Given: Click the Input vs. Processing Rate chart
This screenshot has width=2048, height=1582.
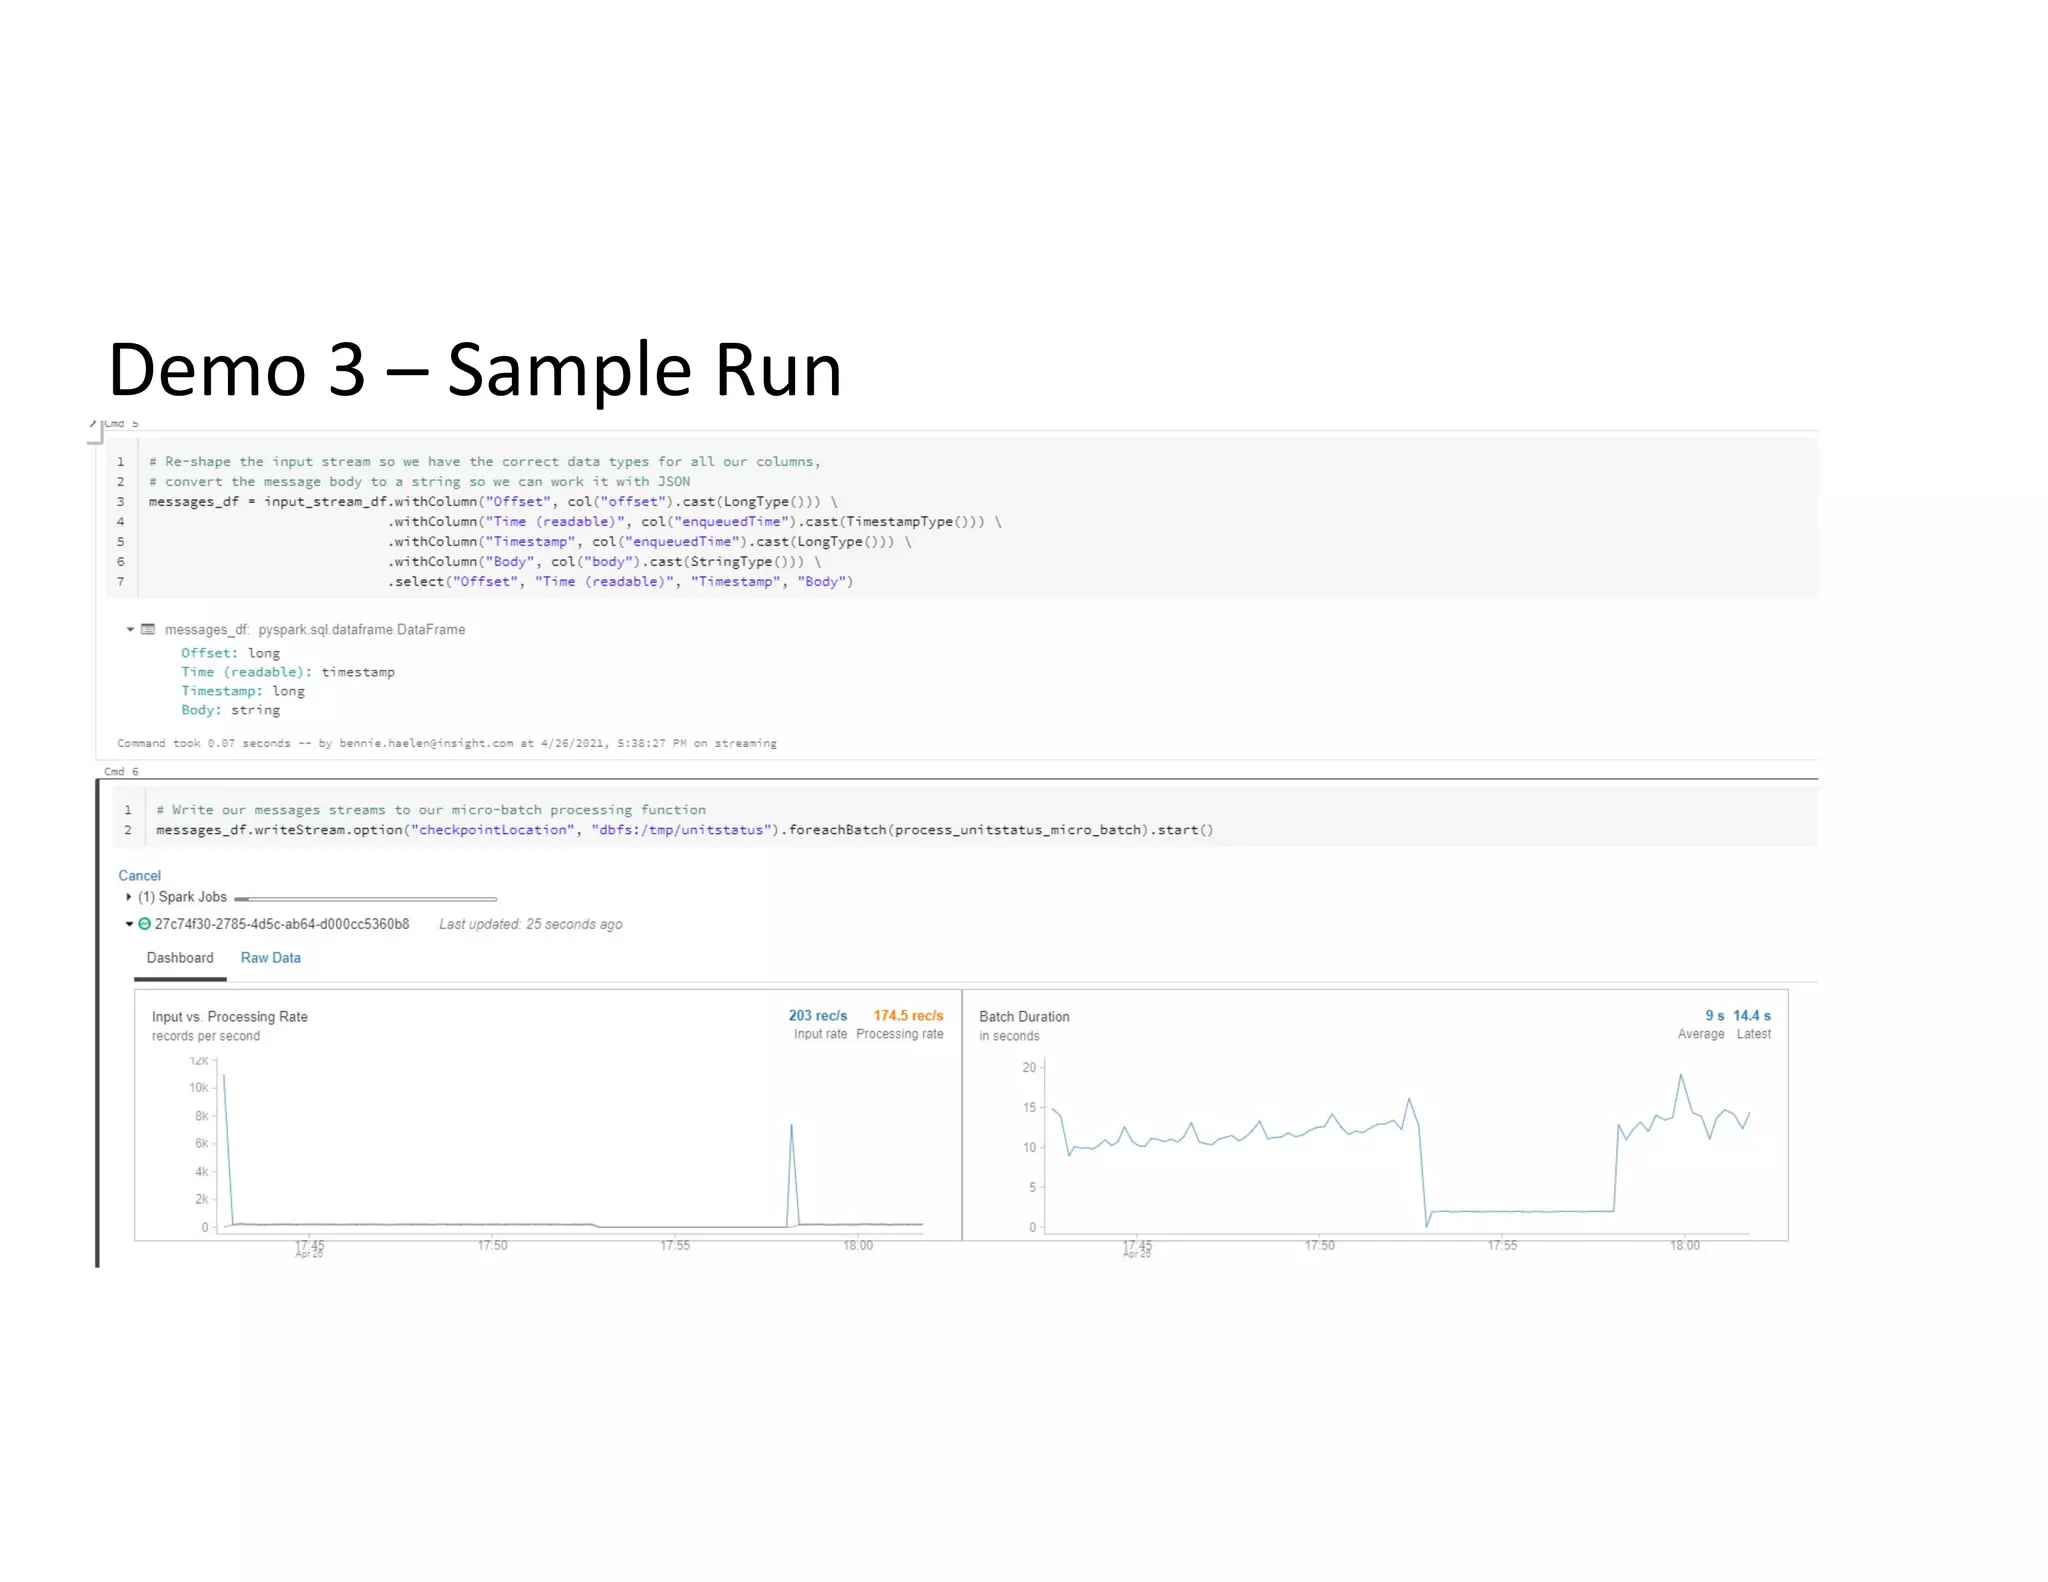Looking at the screenshot, I should 548,1115.
